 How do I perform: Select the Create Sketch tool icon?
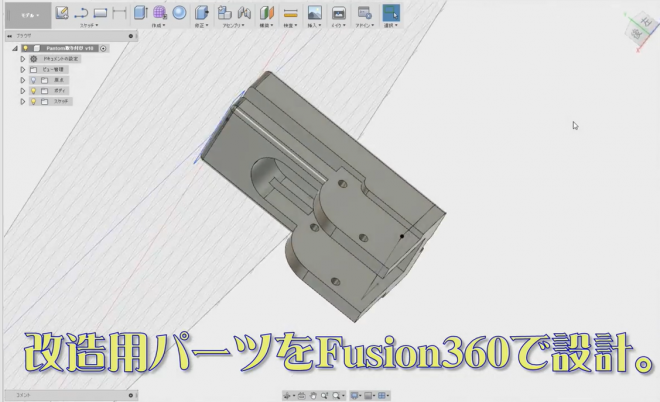coord(62,13)
